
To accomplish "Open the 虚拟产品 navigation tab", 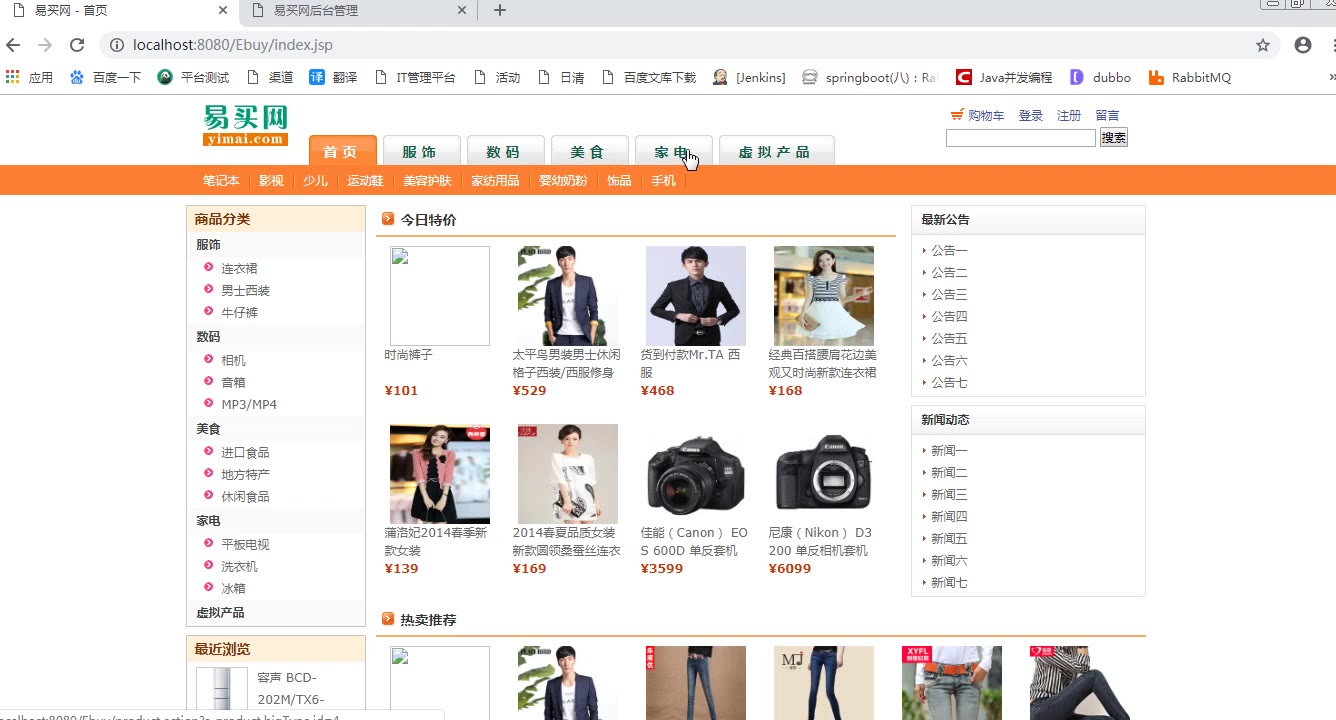I will (775, 152).
